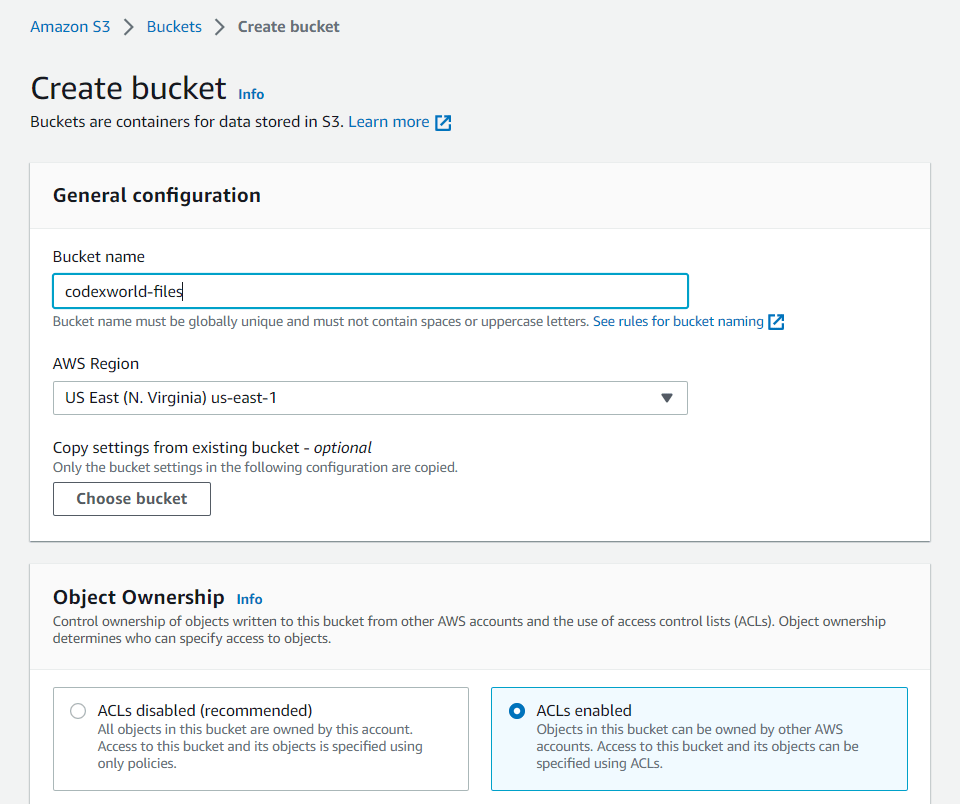Image resolution: width=960 pixels, height=804 pixels.
Task: Go to the "Buckets" breadcrumb link
Action: click(x=173, y=26)
